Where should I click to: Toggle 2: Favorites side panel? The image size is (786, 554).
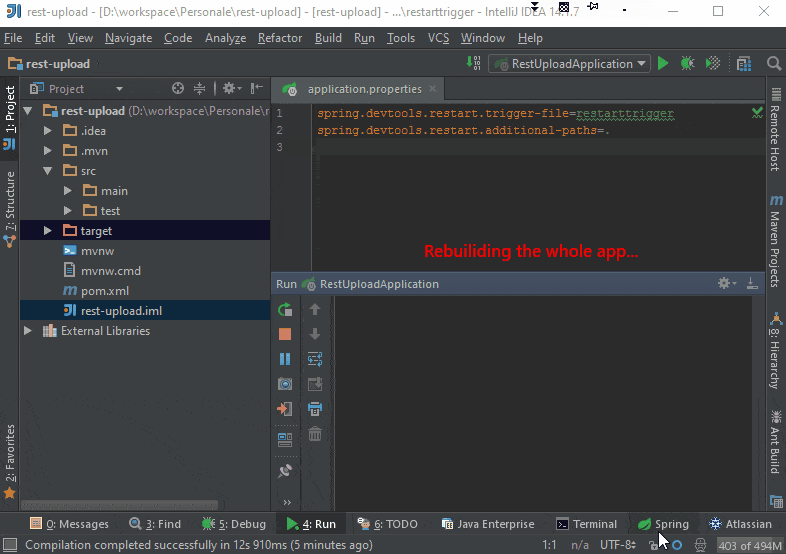(x=10, y=461)
